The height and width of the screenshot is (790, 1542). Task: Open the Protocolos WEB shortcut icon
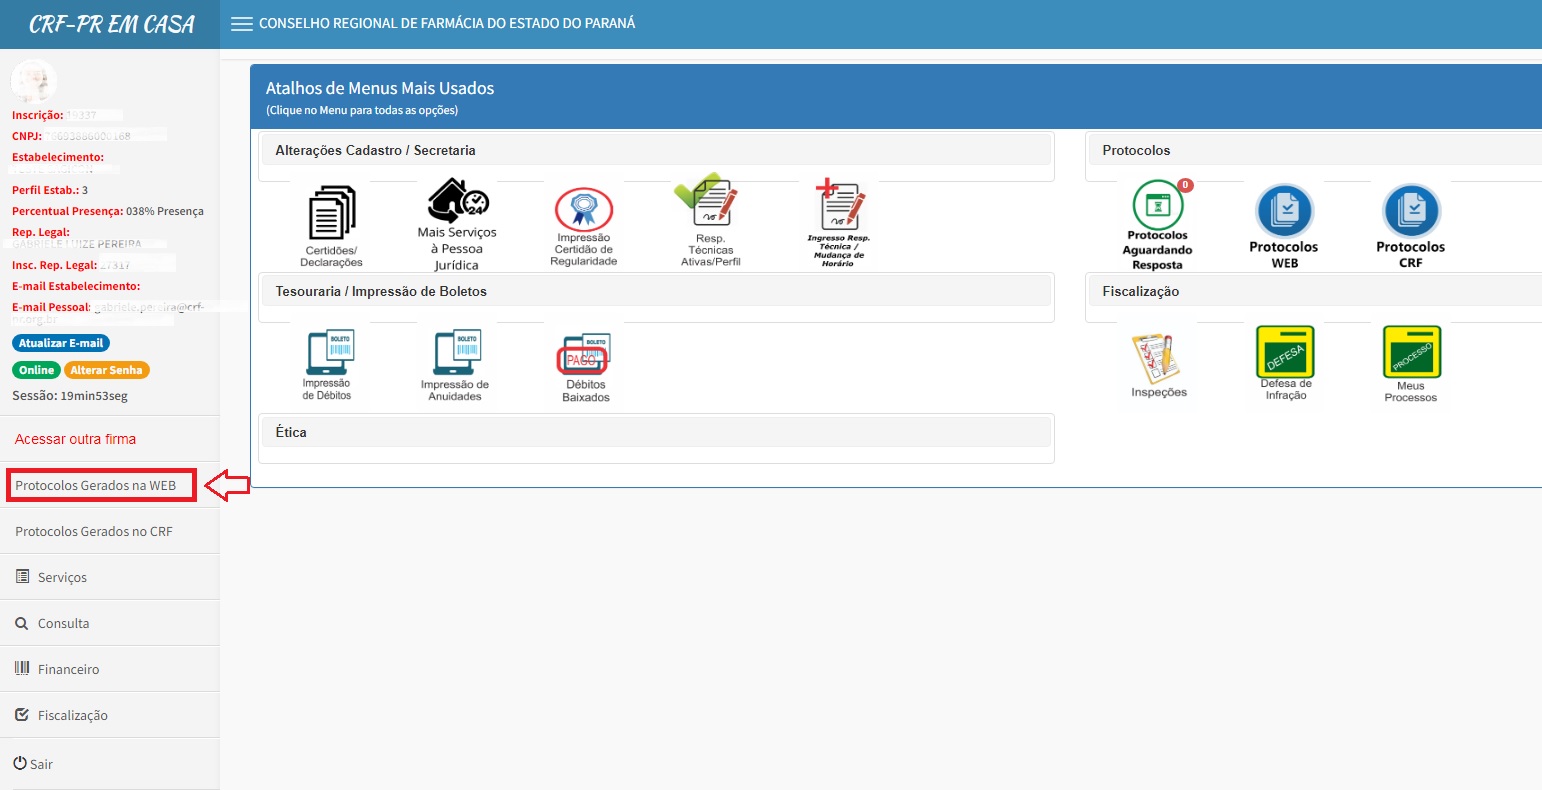click(1284, 225)
